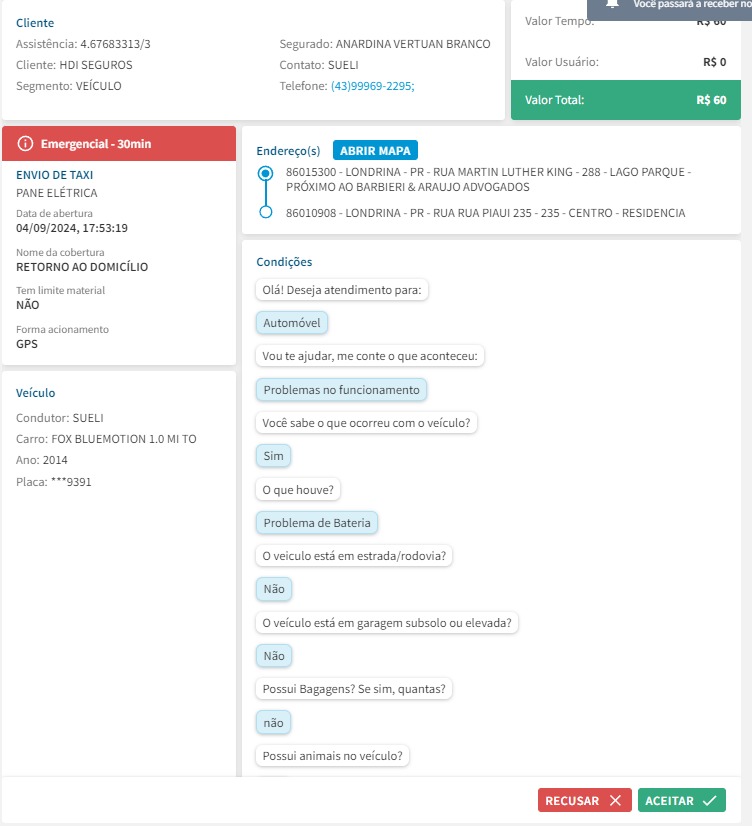The width and height of the screenshot is (752, 826).
Task: Click the bell icon in the notification toast
Action: click(x=613, y=4)
